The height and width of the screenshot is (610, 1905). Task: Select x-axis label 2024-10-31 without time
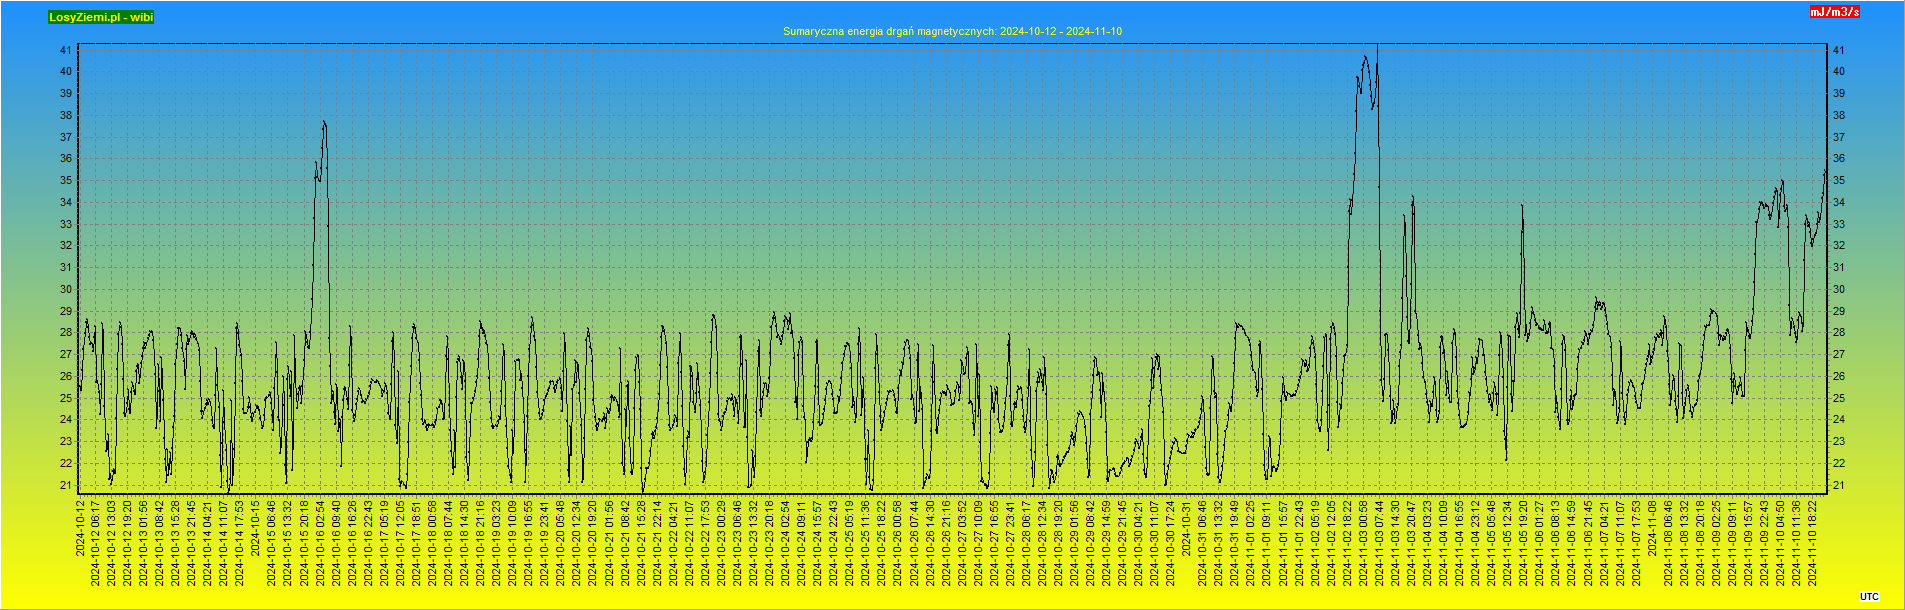(1187, 528)
